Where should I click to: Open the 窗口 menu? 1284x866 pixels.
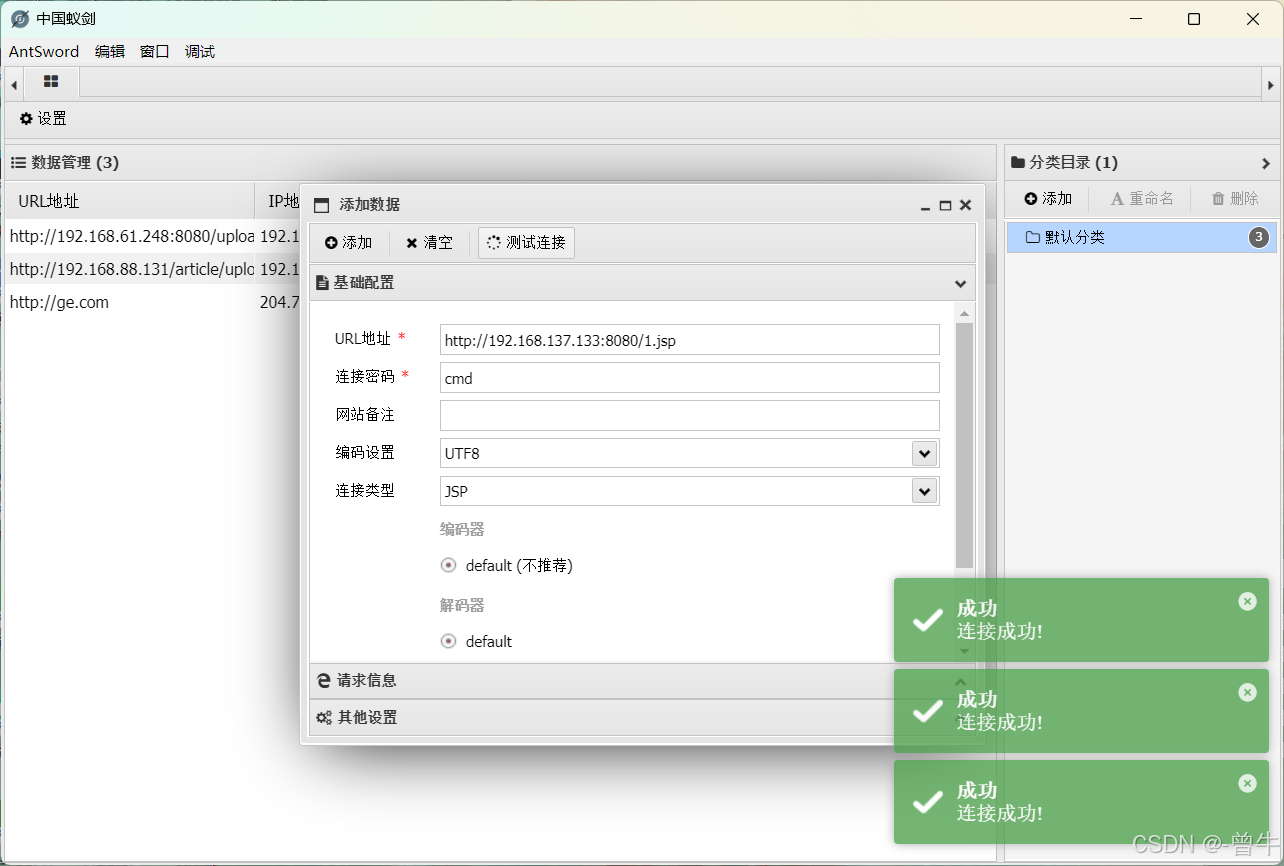coord(155,52)
